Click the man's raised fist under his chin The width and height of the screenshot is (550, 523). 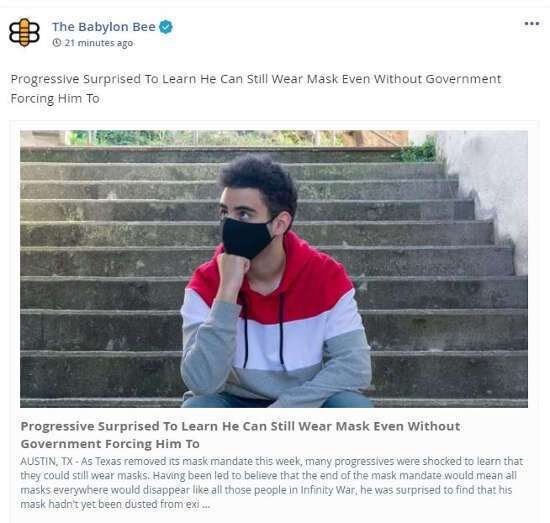[232, 268]
